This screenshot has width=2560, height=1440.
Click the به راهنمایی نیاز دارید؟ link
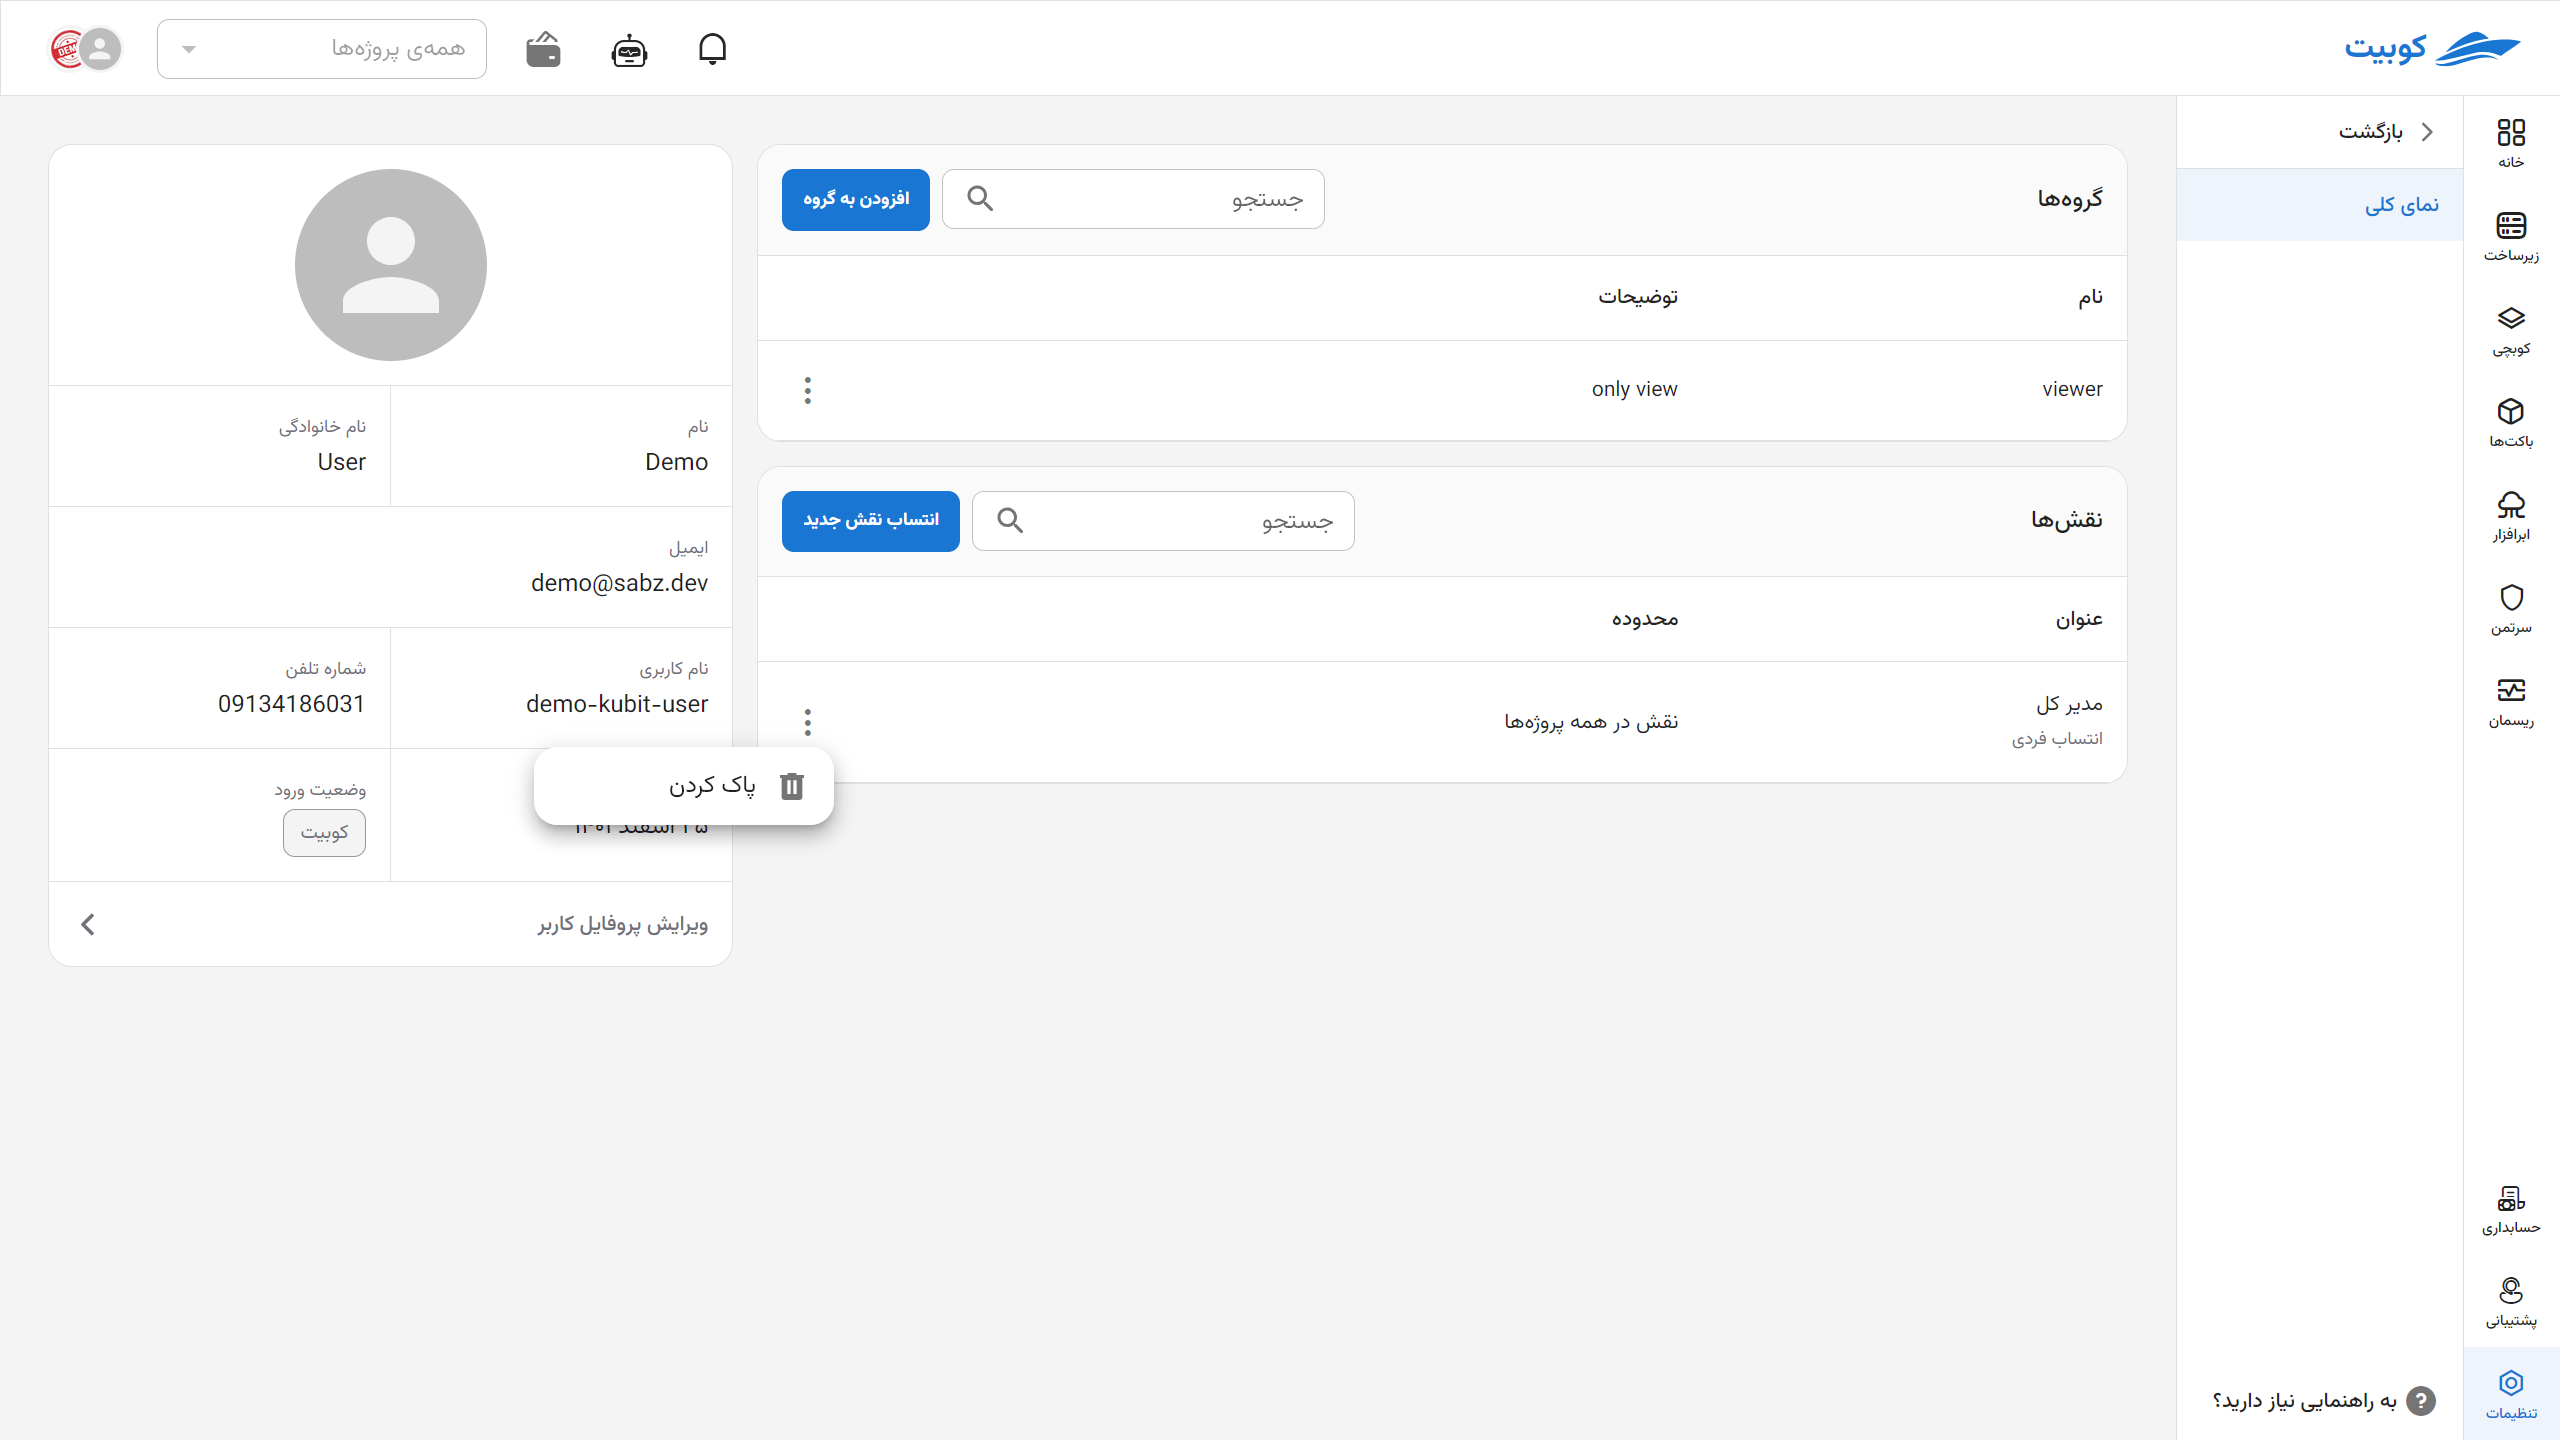[2305, 1401]
